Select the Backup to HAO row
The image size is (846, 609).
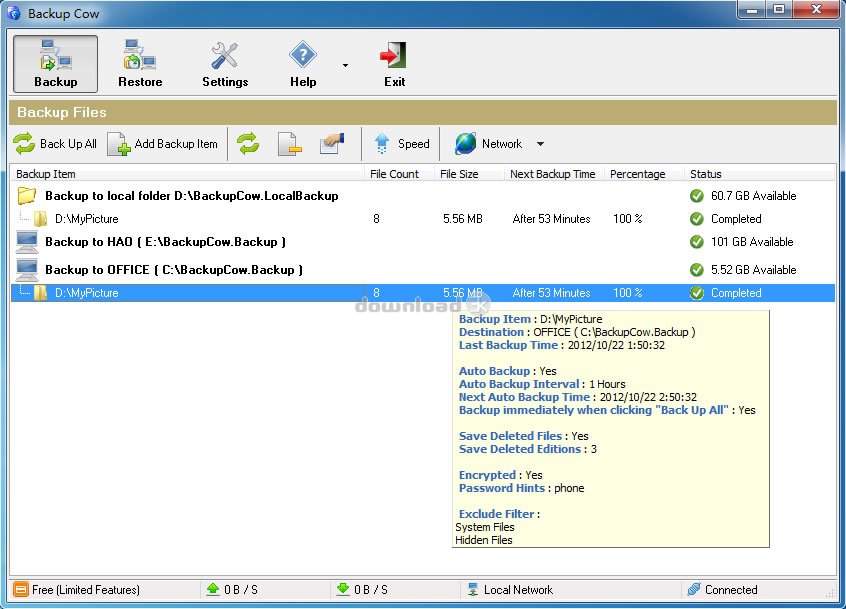pyautogui.click(x=423, y=242)
